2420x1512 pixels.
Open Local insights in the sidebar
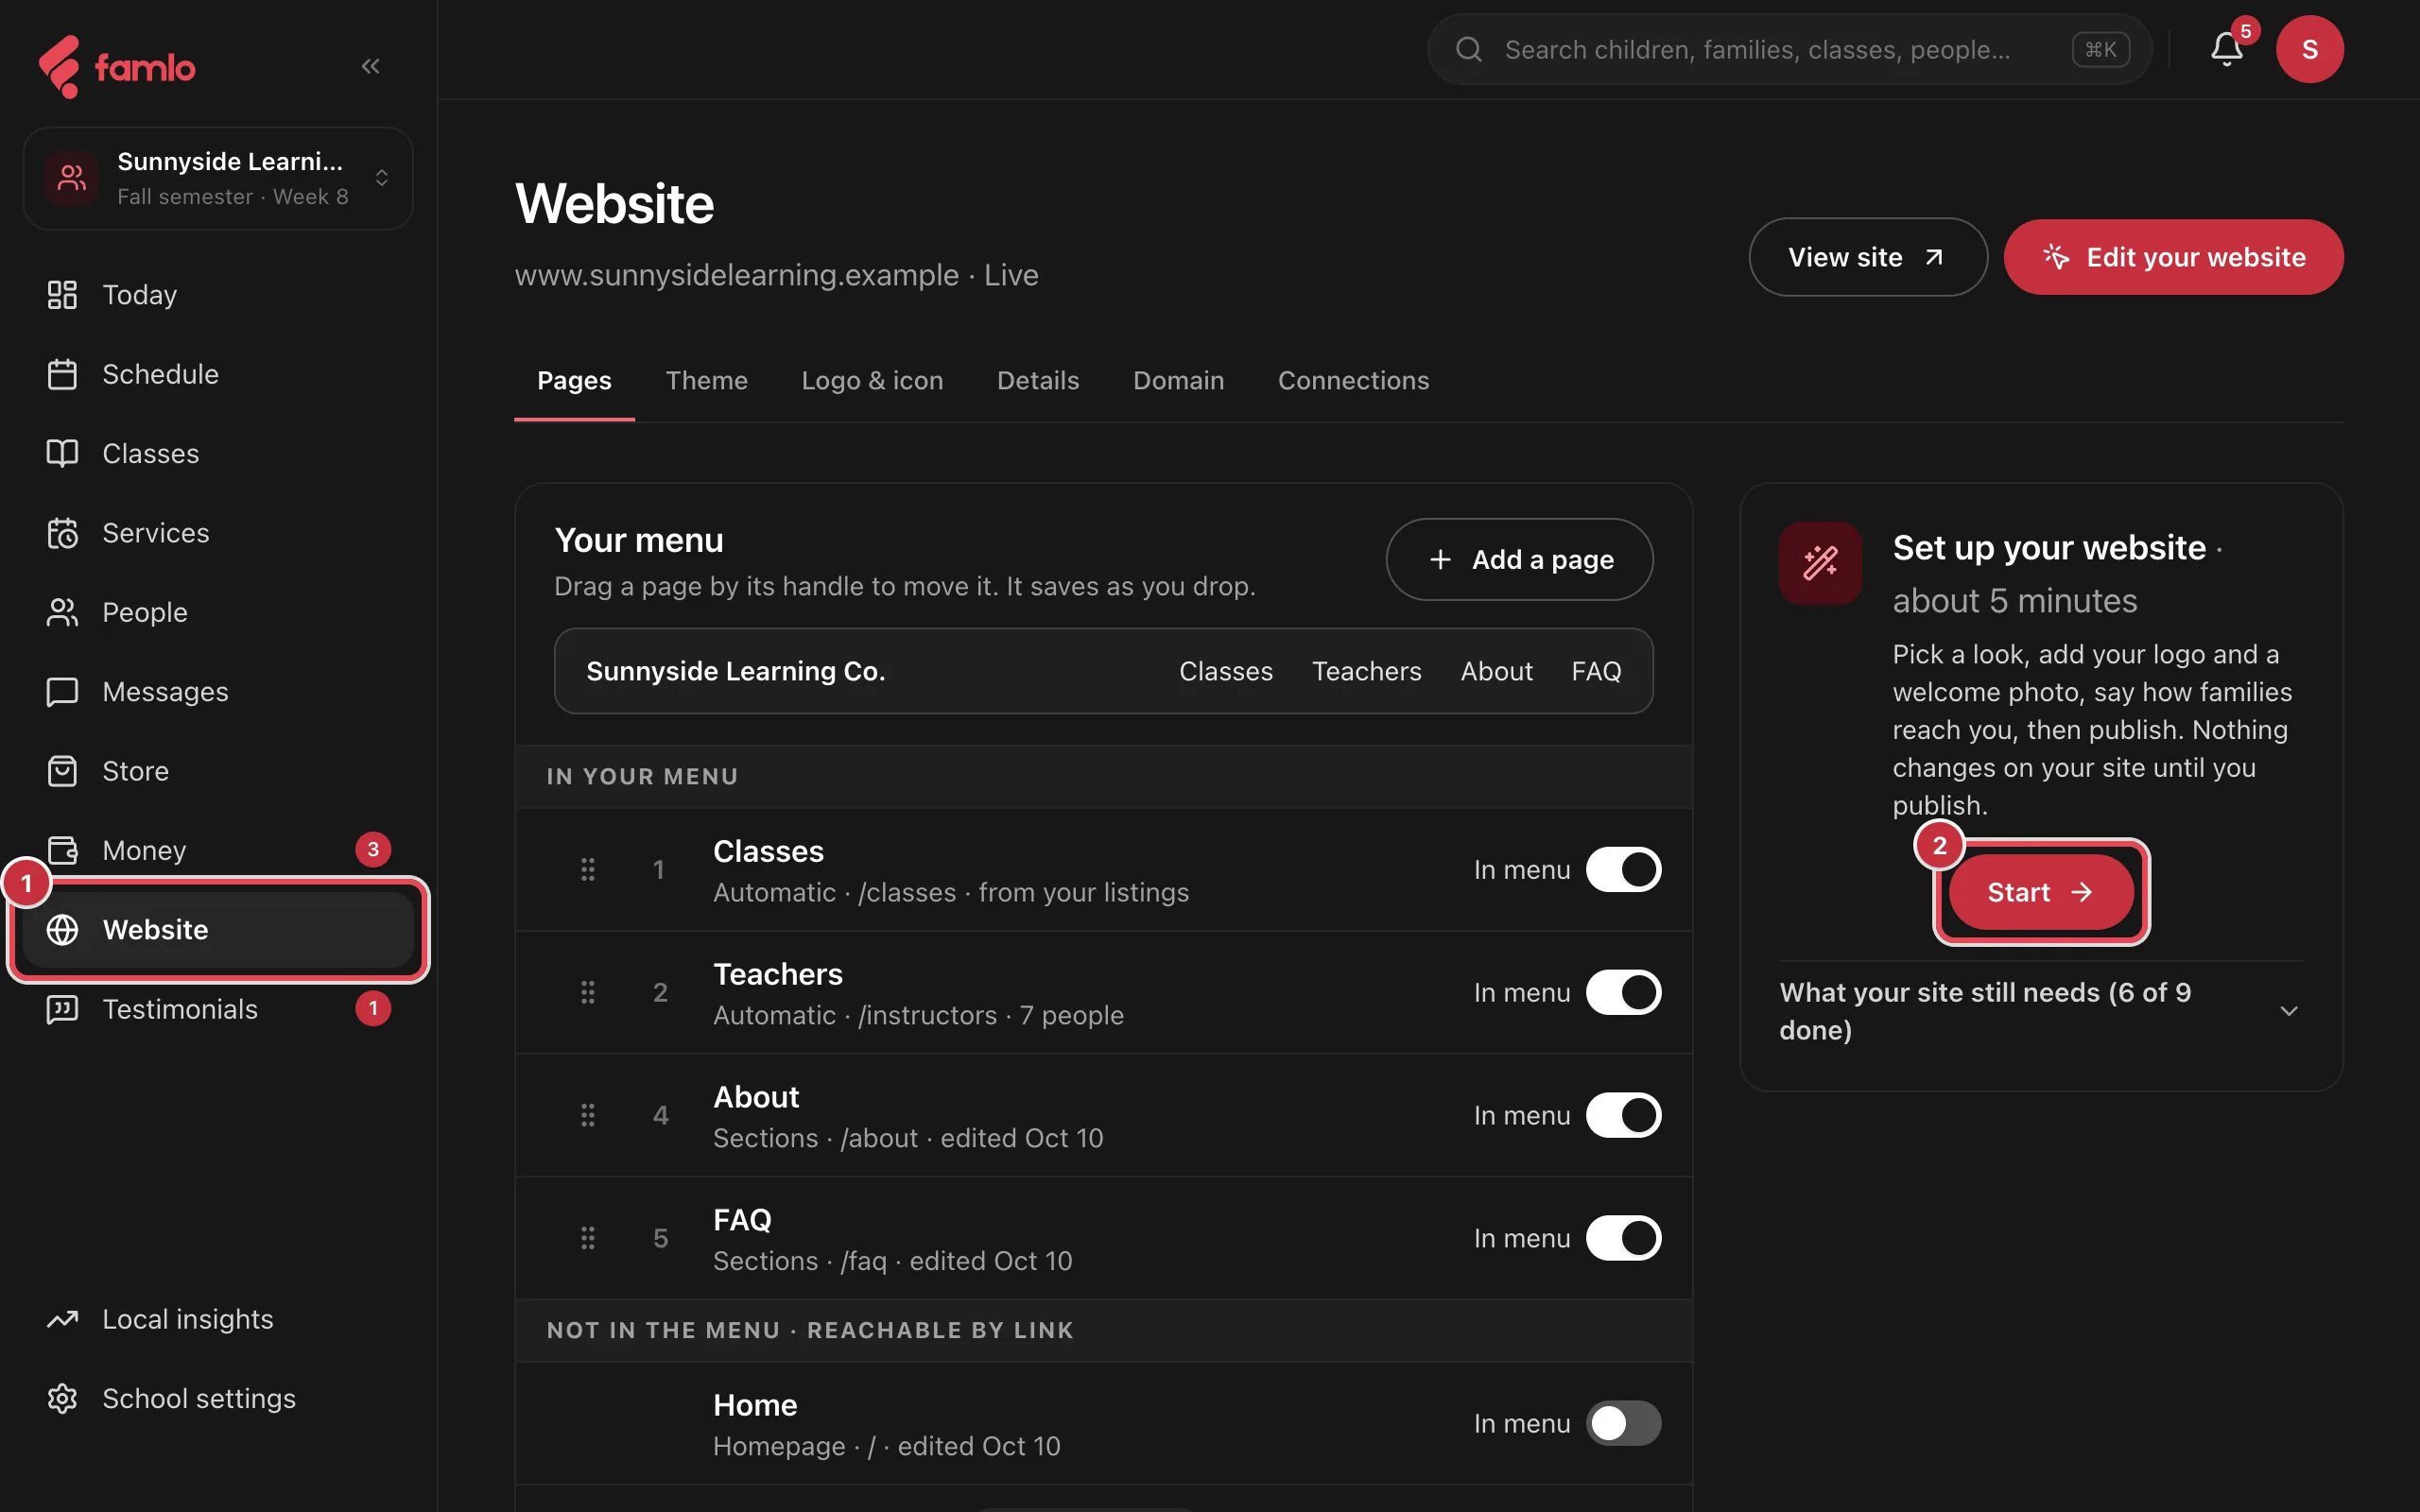tap(218, 1319)
